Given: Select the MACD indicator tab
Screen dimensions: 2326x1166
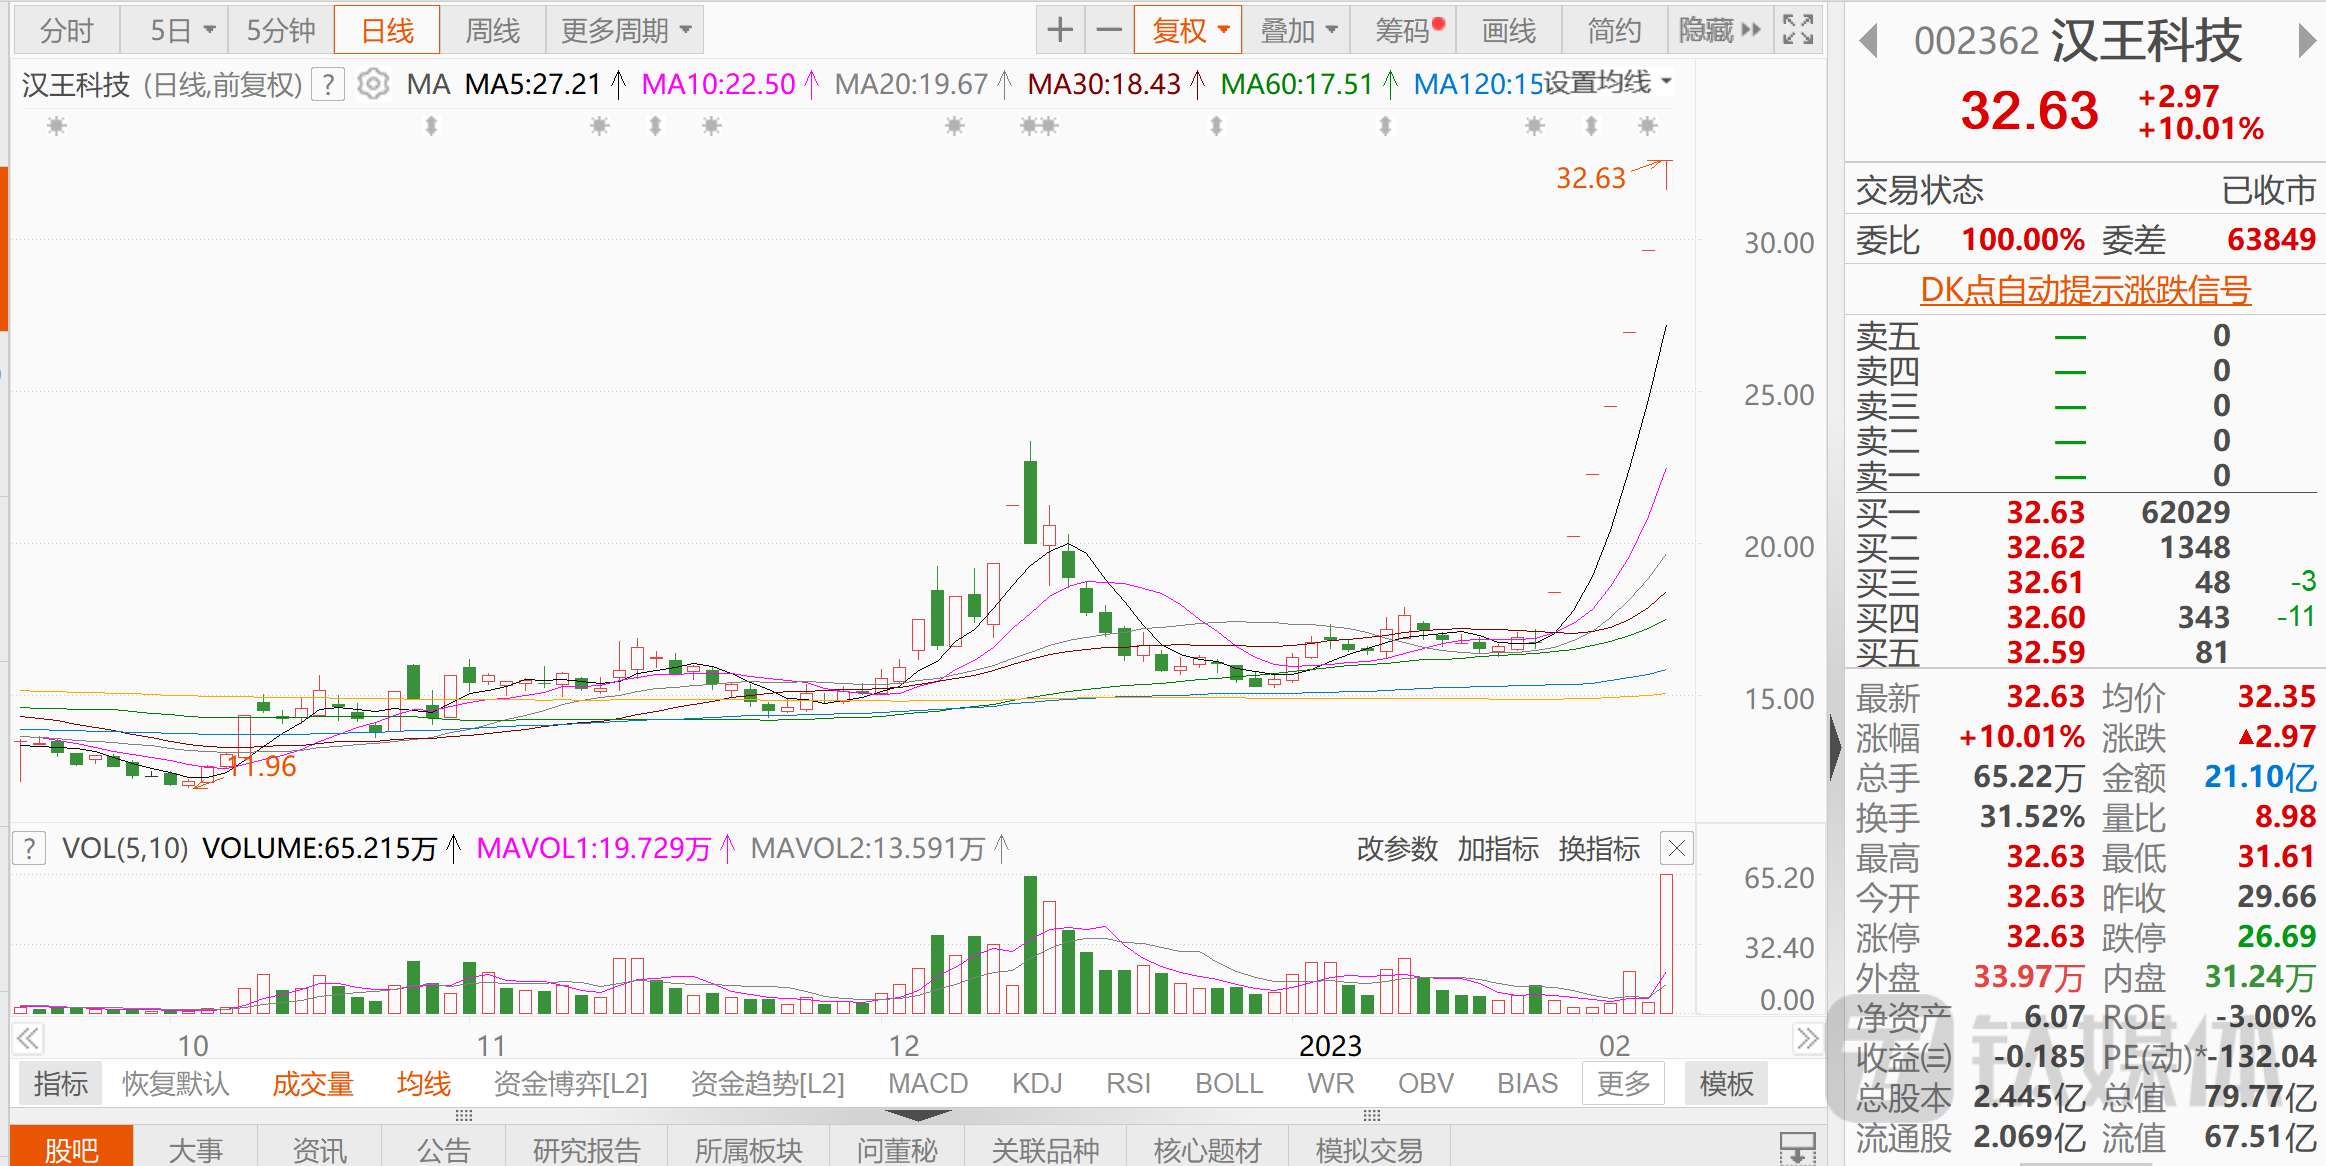Looking at the screenshot, I should coord(927,1084).
